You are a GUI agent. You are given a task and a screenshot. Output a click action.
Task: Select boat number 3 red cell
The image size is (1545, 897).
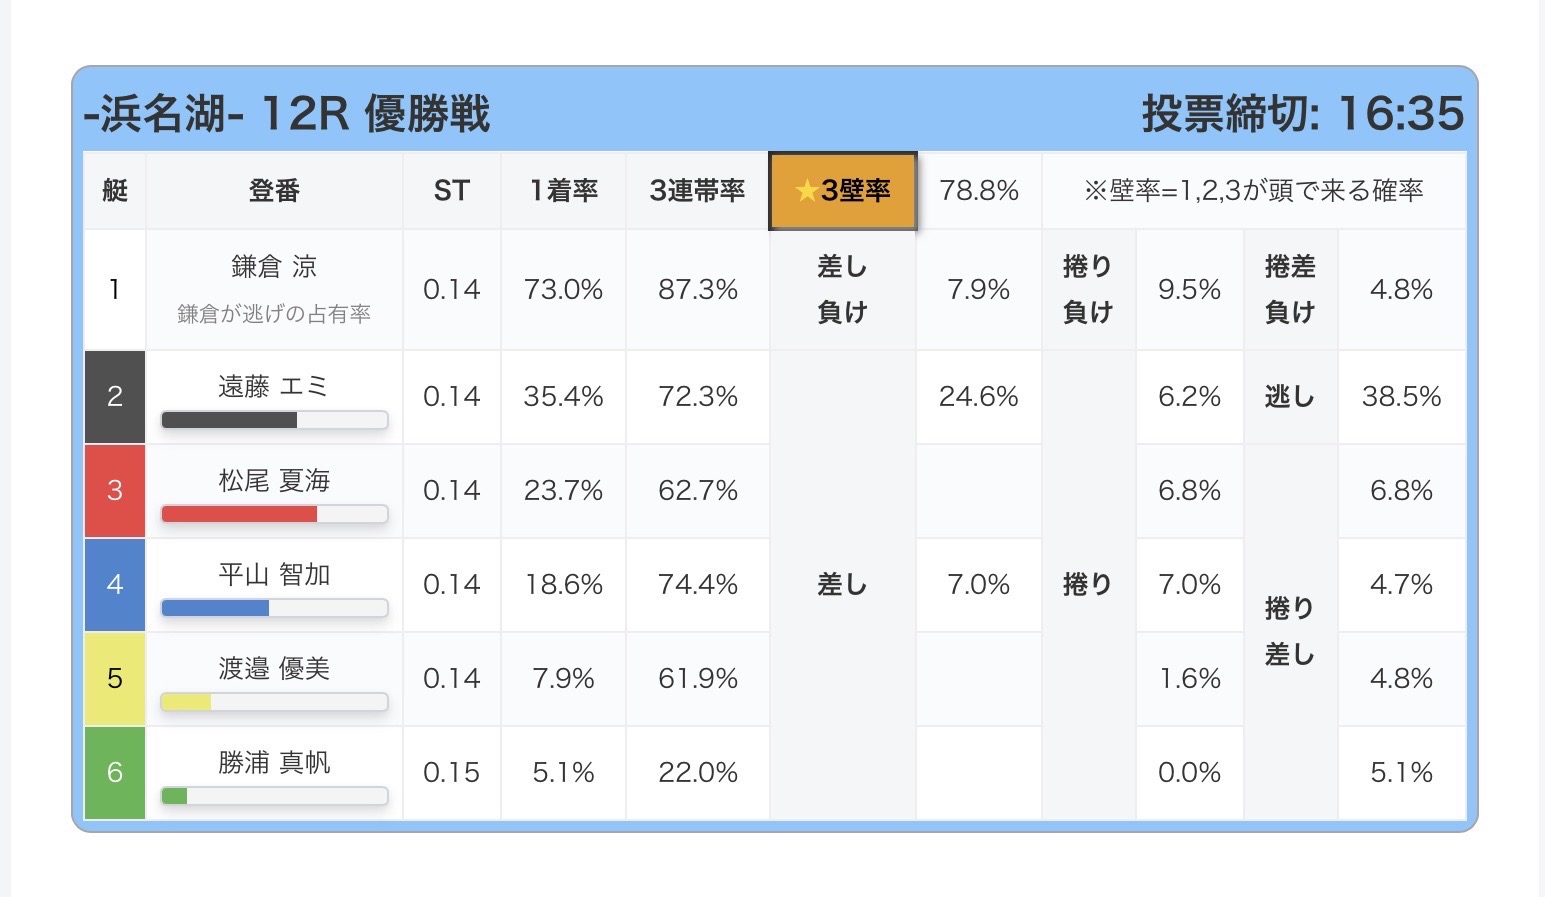[x=115, y=491]
